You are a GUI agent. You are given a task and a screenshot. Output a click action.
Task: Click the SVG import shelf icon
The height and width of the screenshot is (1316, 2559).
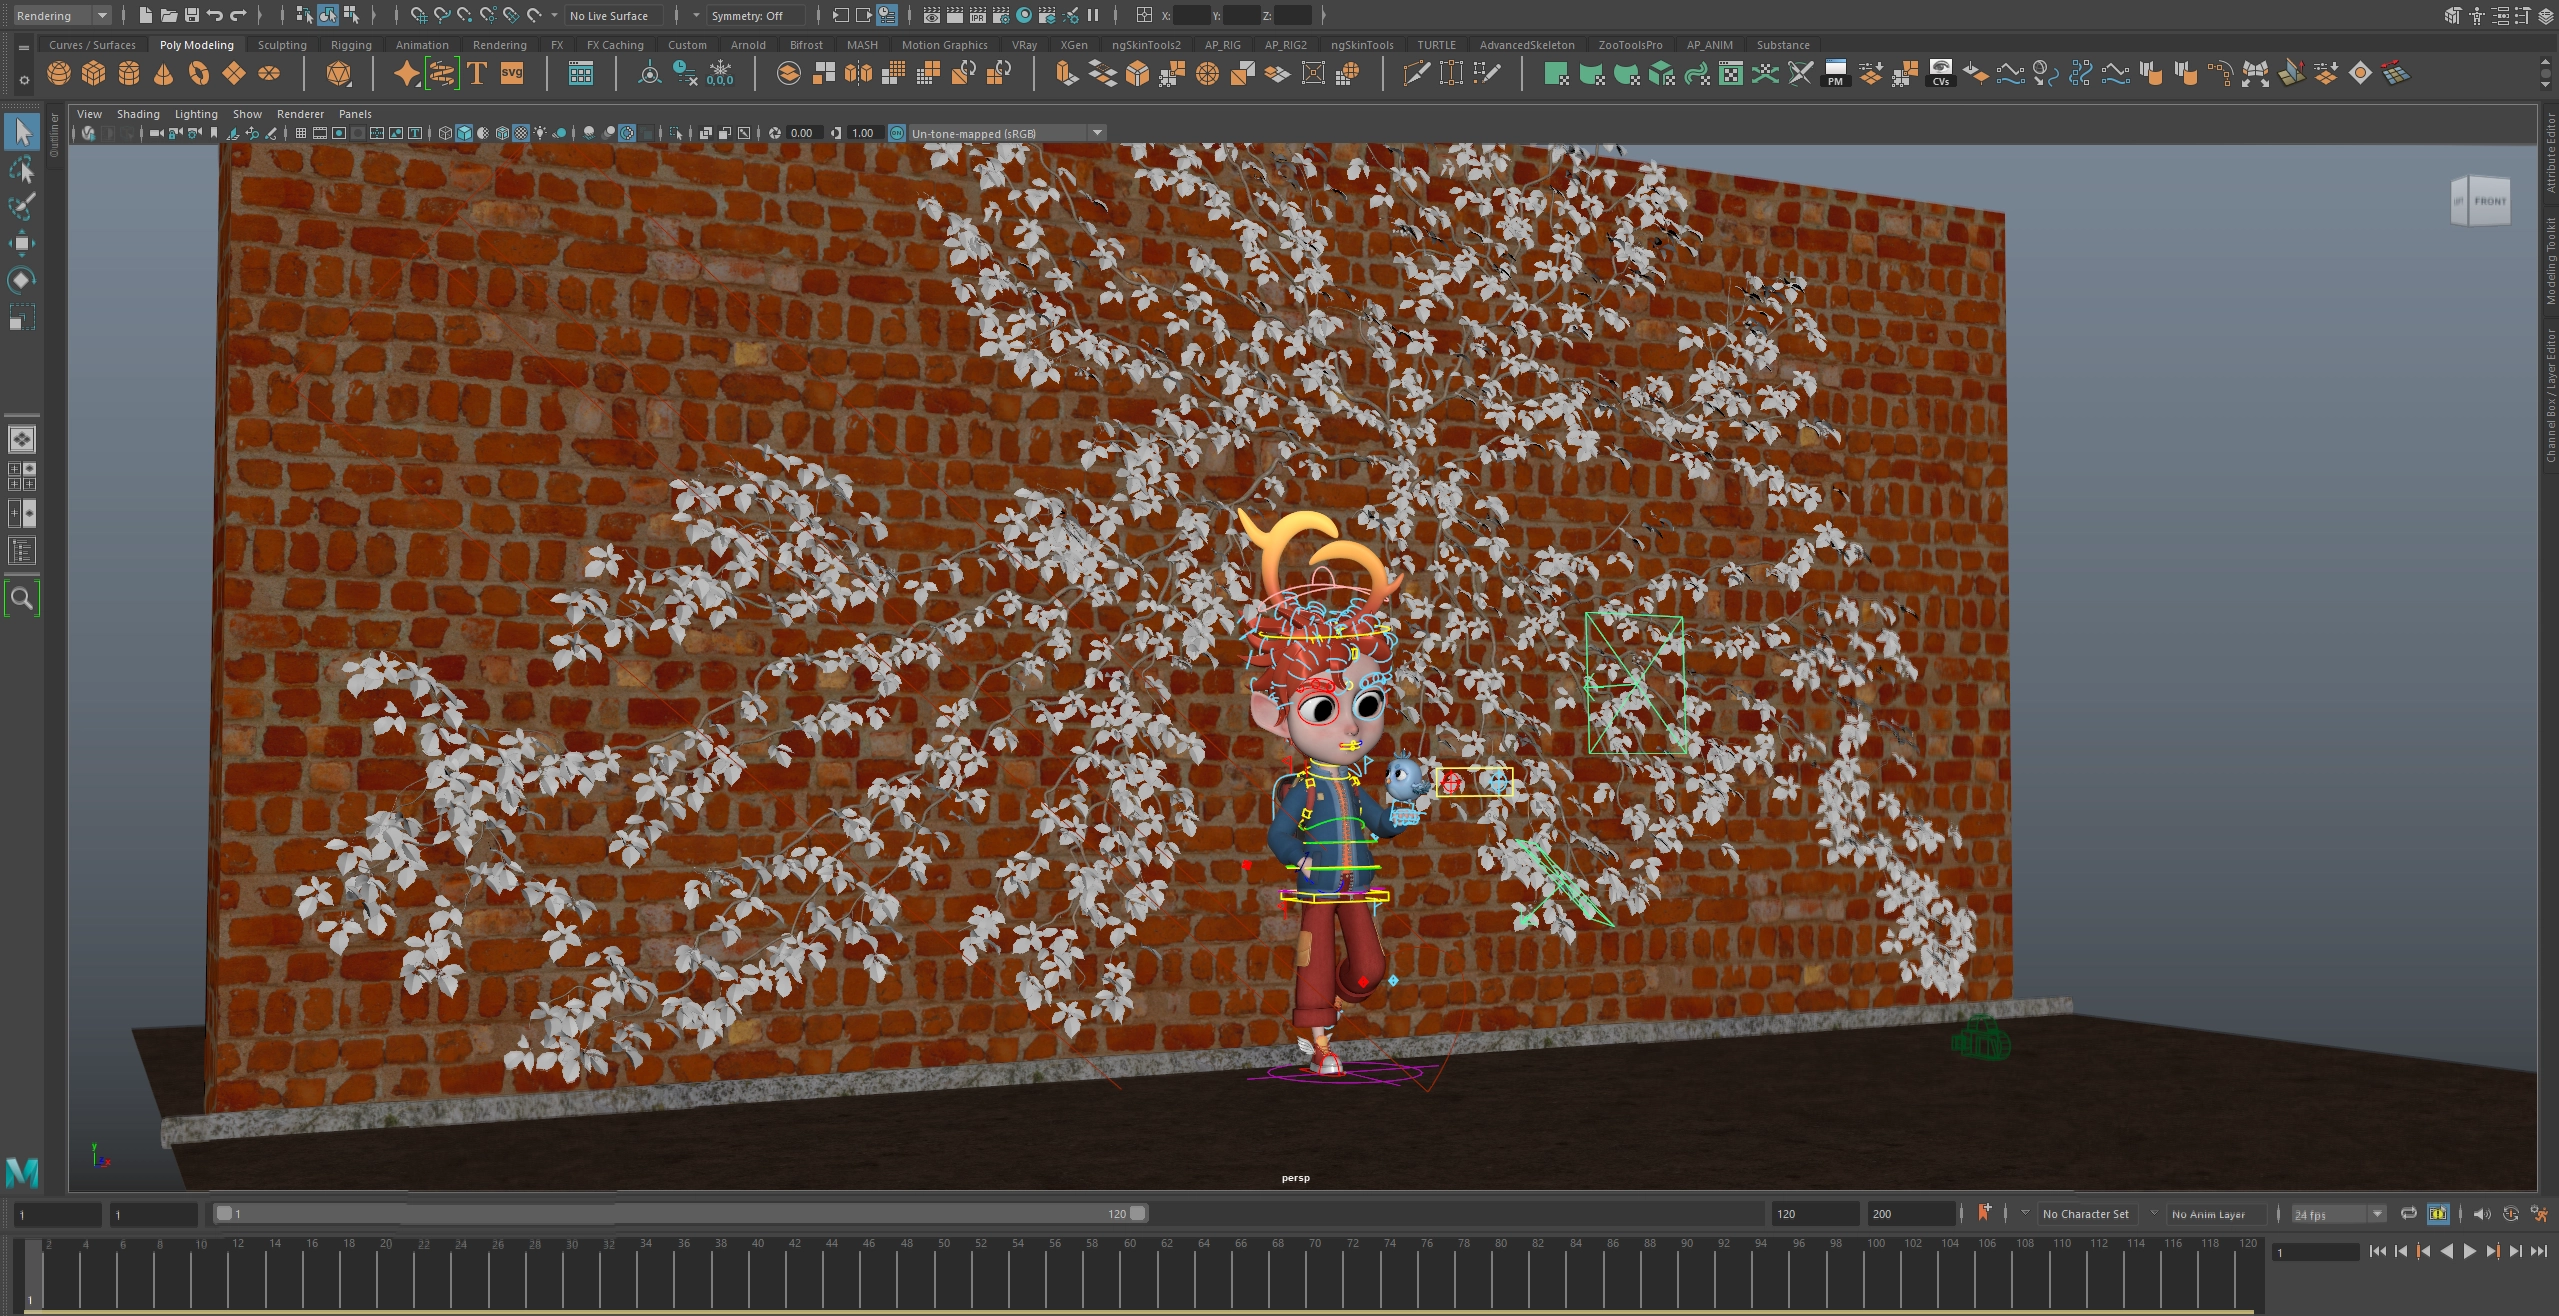pyautogui.click(x=512, y=74)
